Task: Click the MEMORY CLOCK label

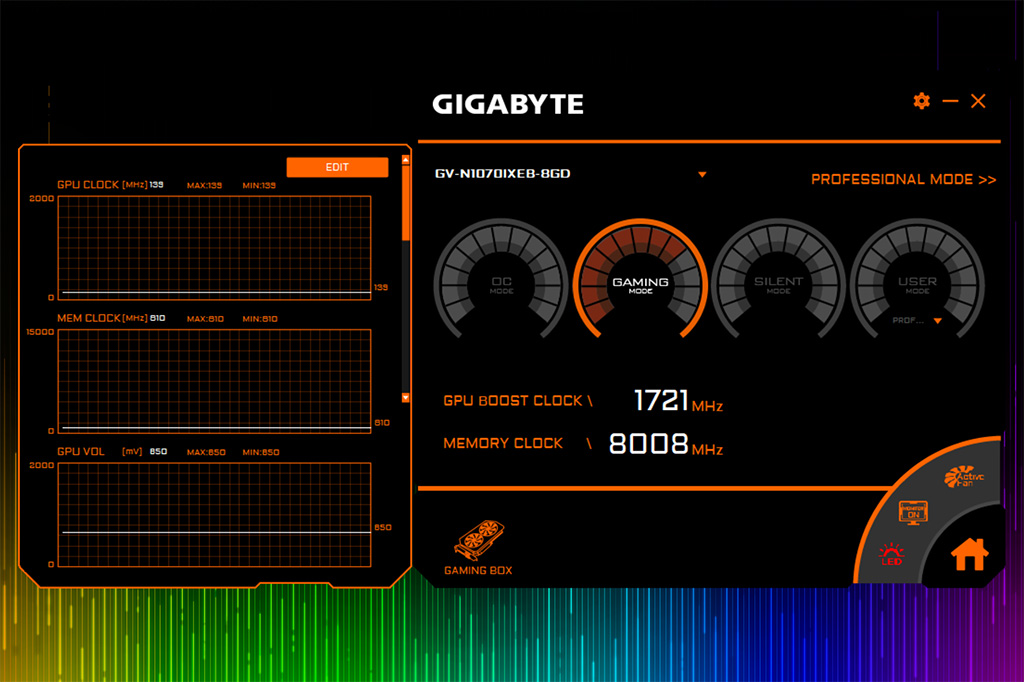Action: pos(503,444)
